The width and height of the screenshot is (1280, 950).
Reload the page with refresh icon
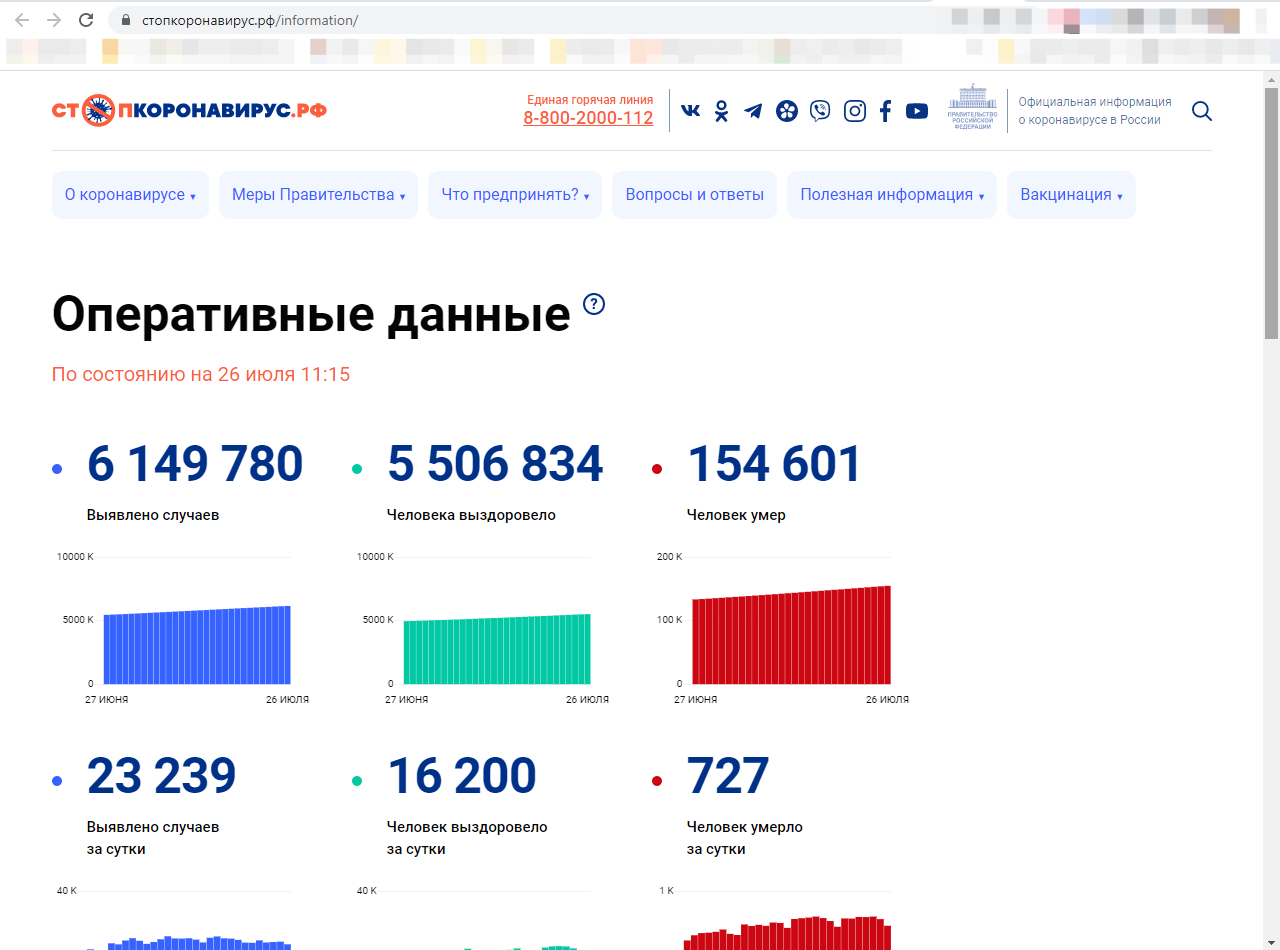point(86,20)
